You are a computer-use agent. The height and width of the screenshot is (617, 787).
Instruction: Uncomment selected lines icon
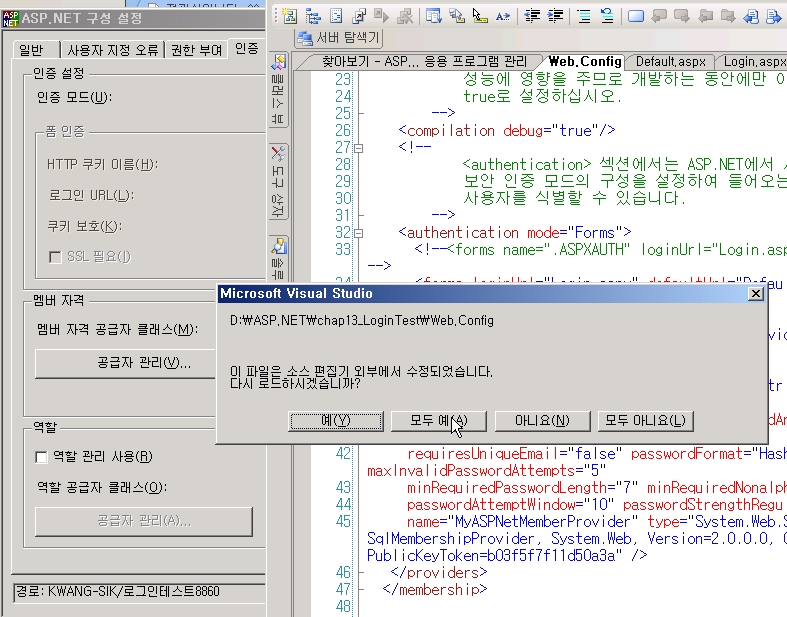click(x=607, y=16)
